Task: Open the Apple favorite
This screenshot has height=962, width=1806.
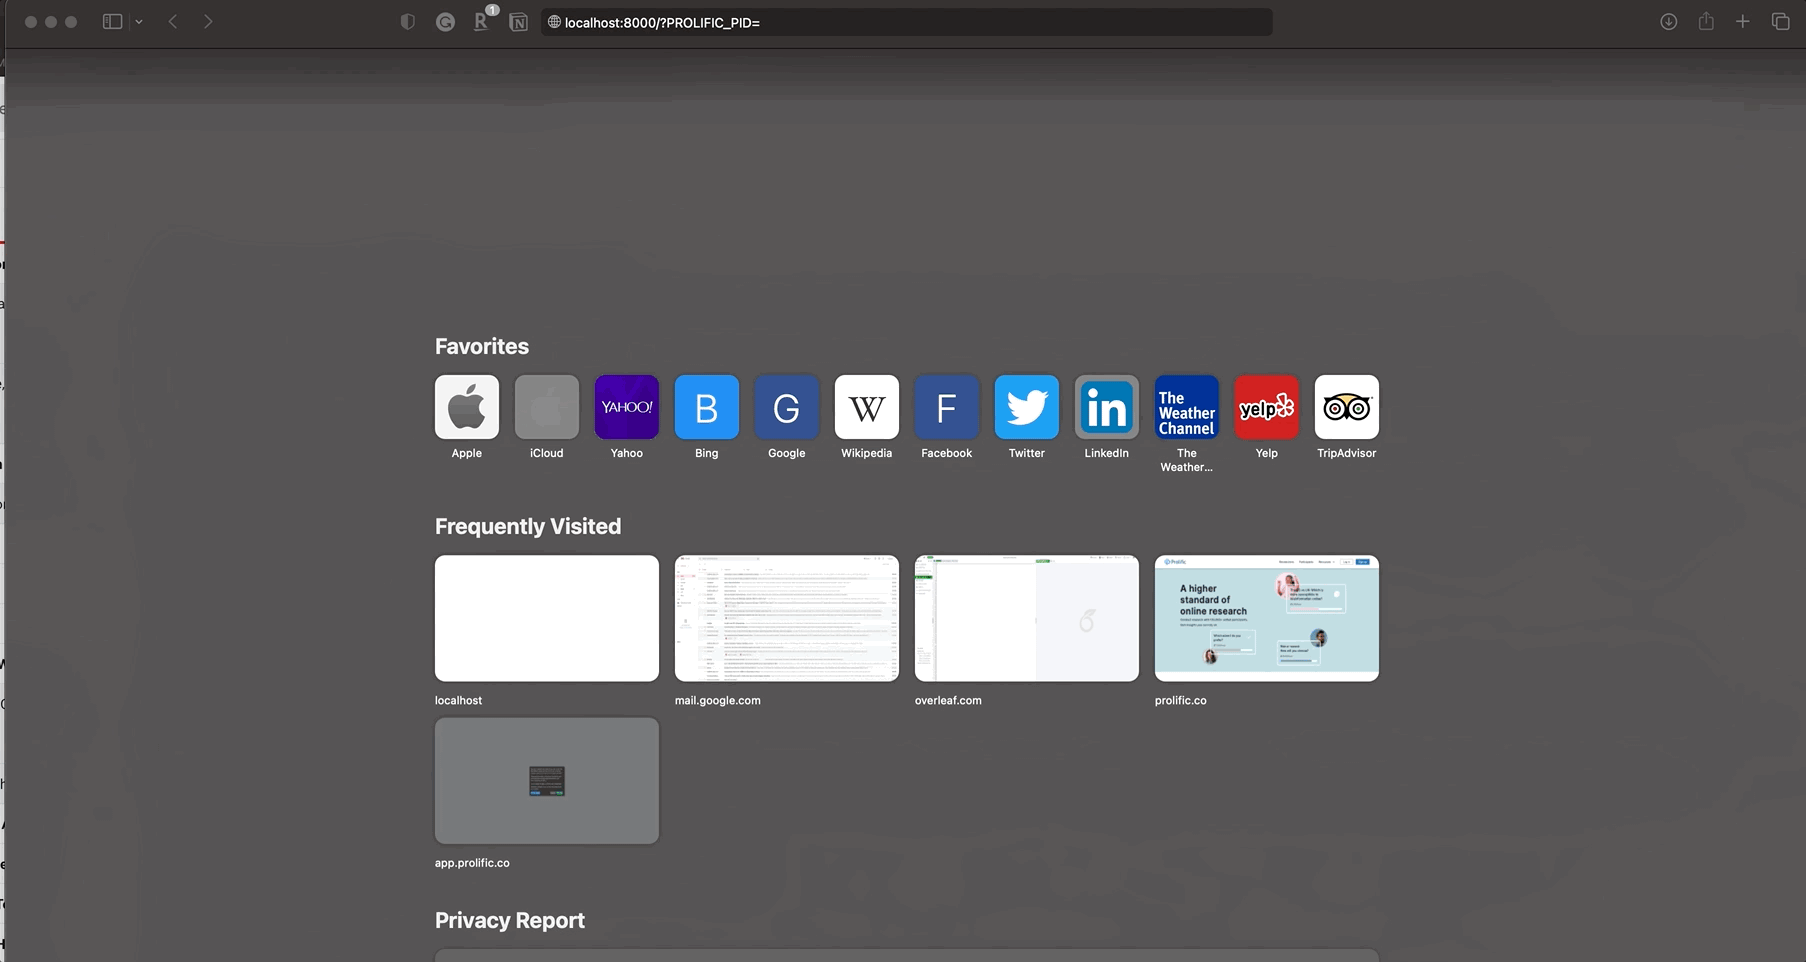Action: pos(467,407)
